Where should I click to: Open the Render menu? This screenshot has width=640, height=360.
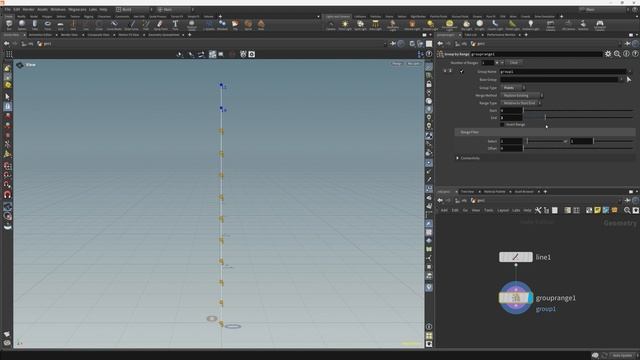29,9
